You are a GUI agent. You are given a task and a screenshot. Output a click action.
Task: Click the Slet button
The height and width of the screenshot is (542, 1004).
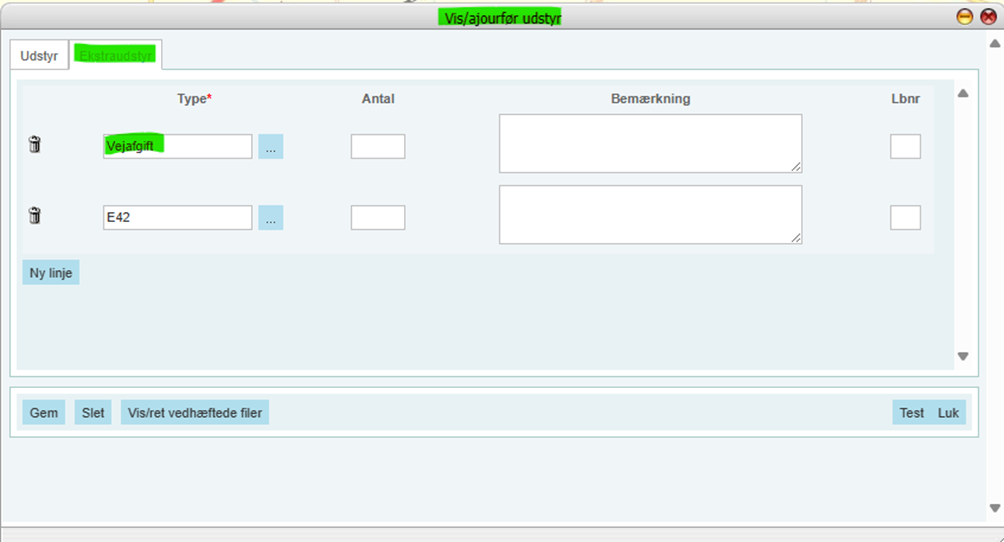click(x=93, y=413)
